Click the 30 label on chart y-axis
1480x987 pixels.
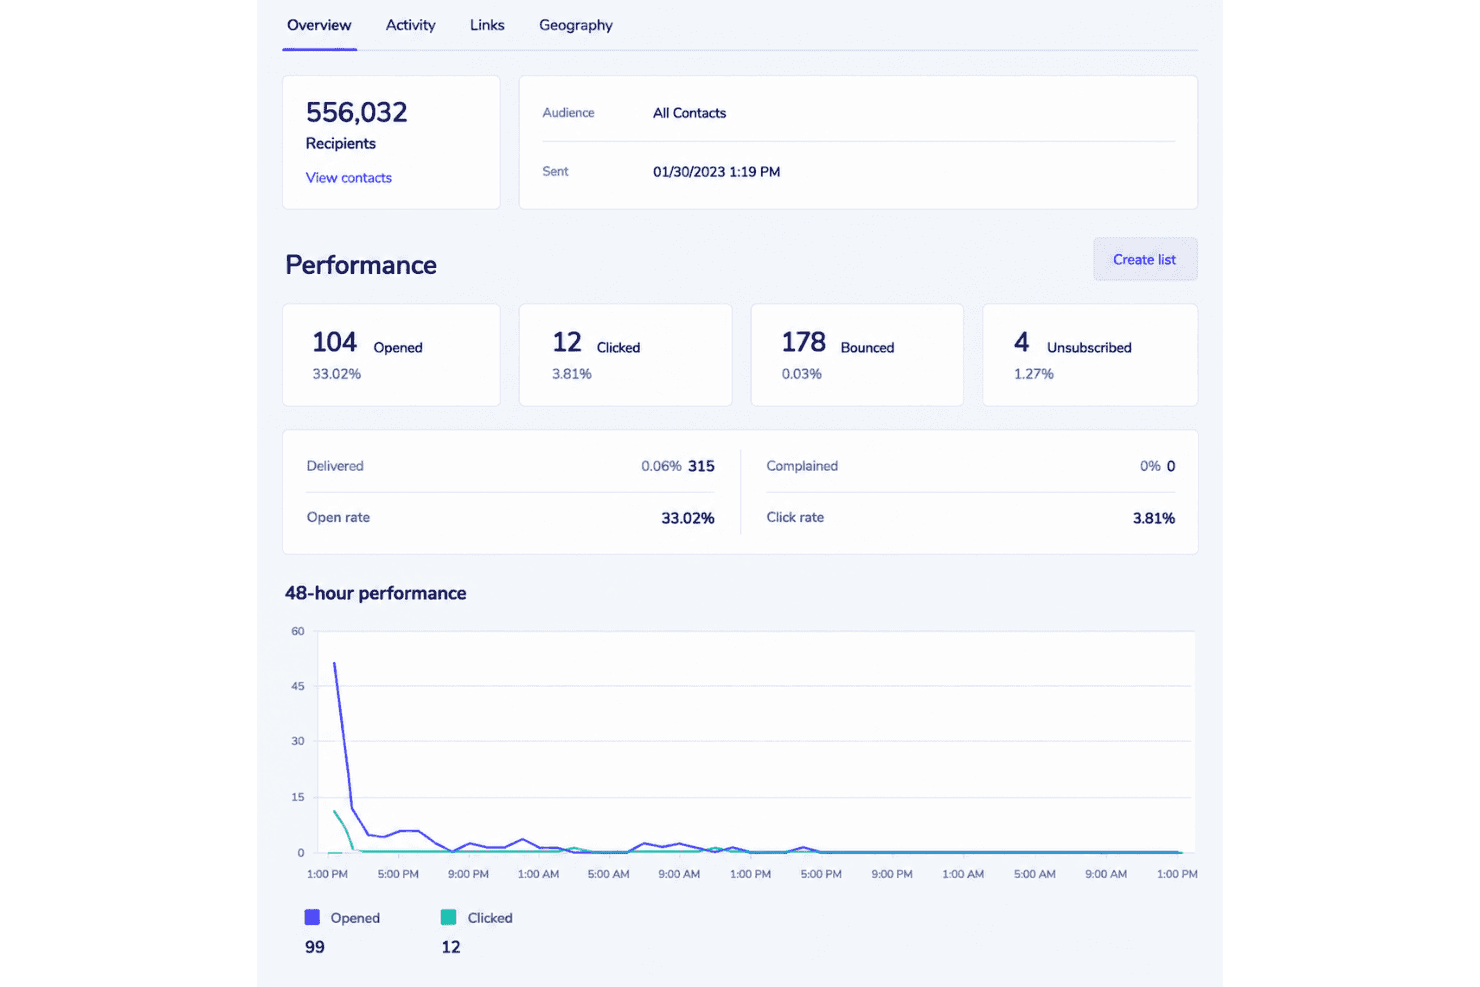click(x=298, y=741)
